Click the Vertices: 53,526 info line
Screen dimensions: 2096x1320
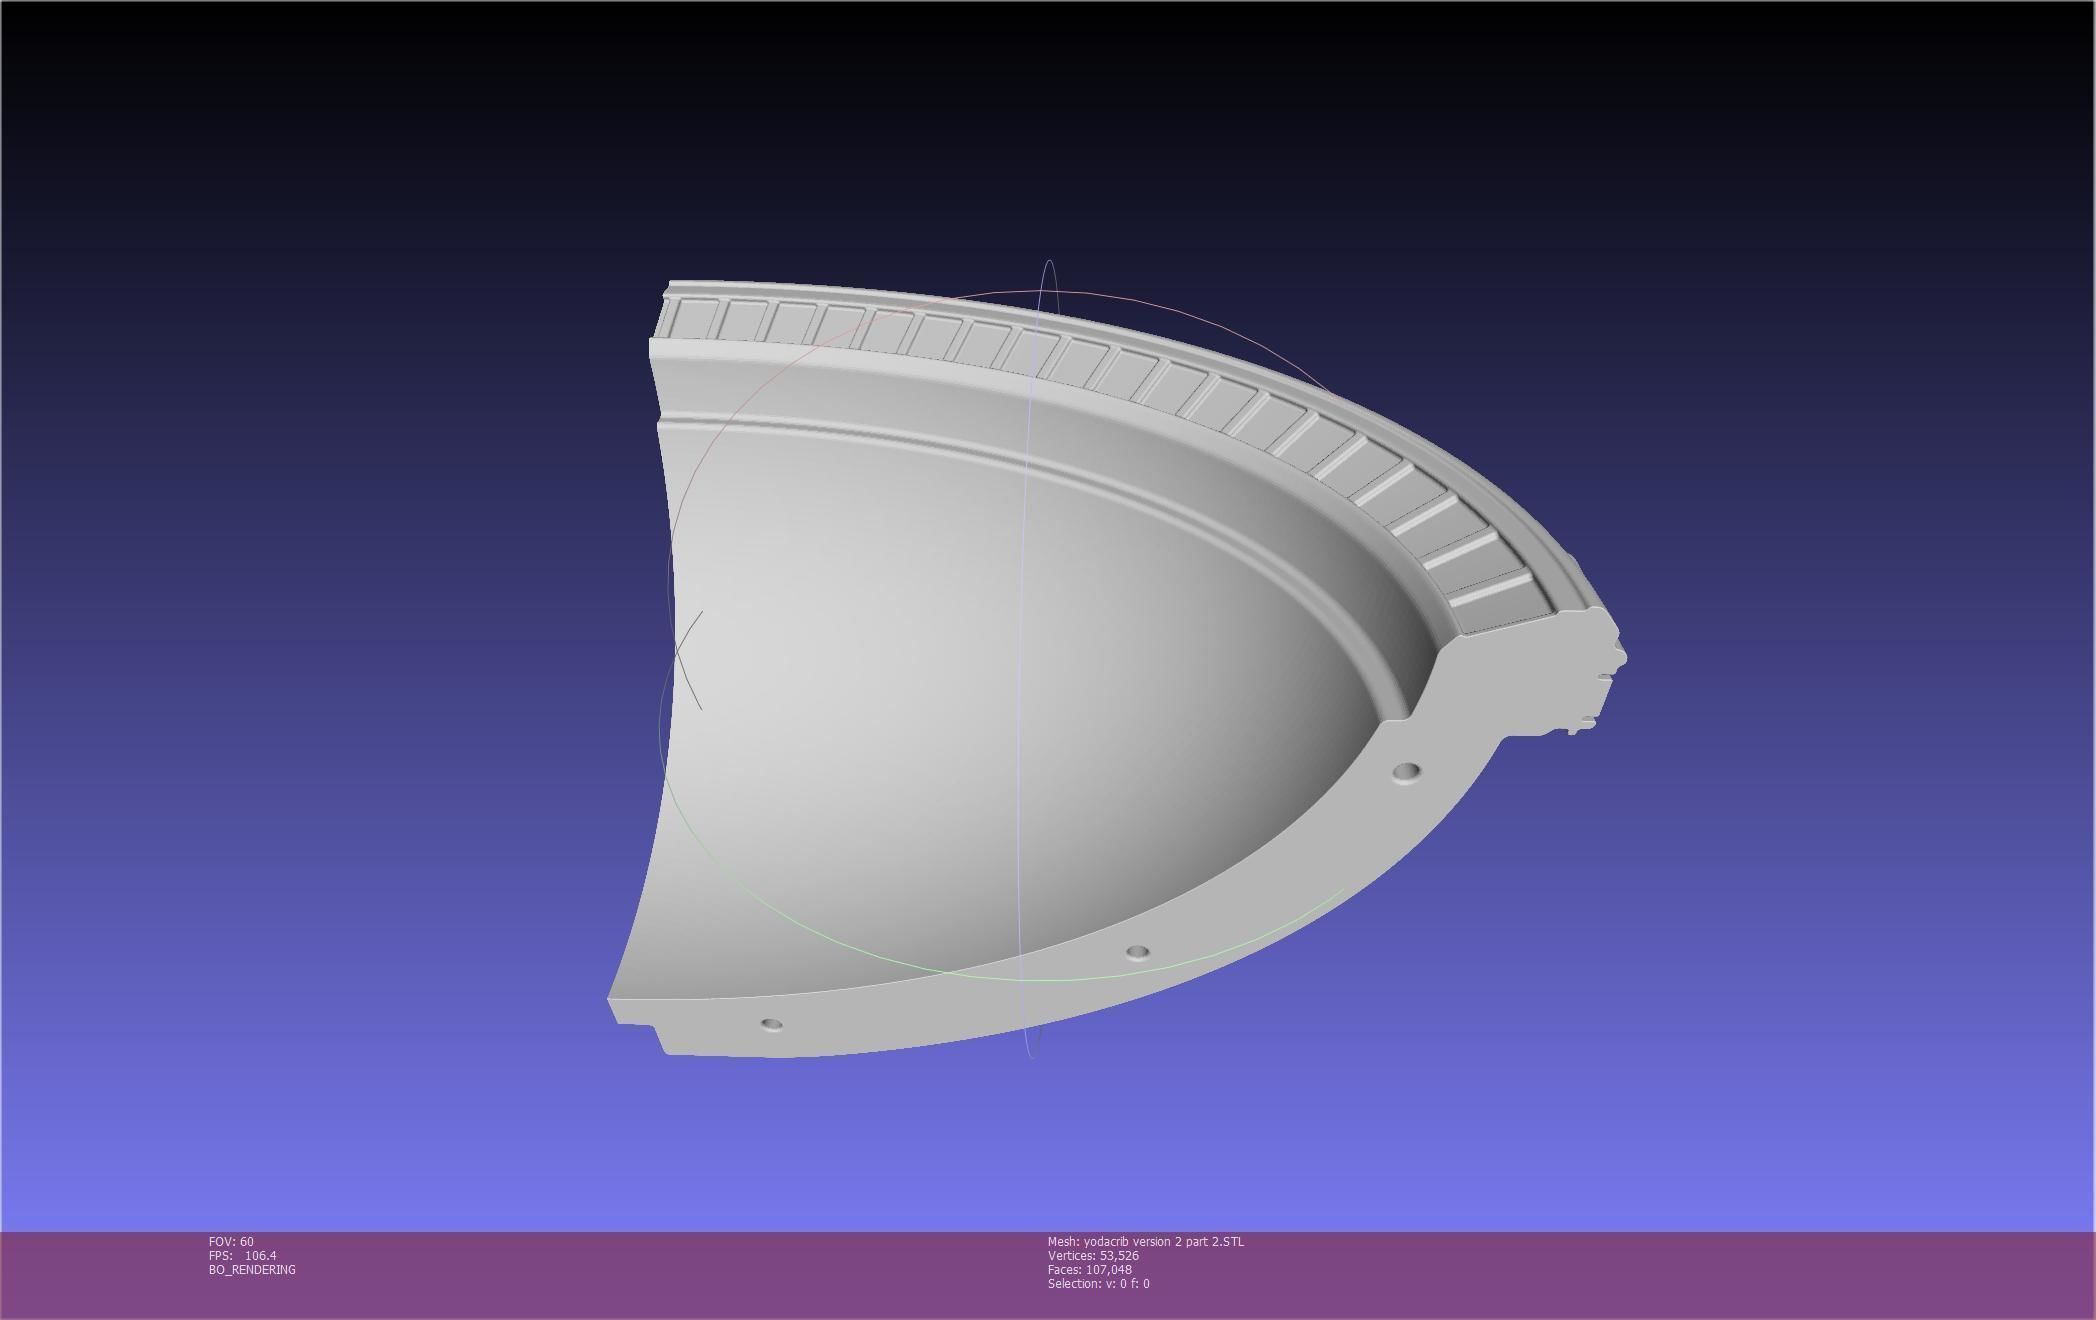tap(1092, 1255)
